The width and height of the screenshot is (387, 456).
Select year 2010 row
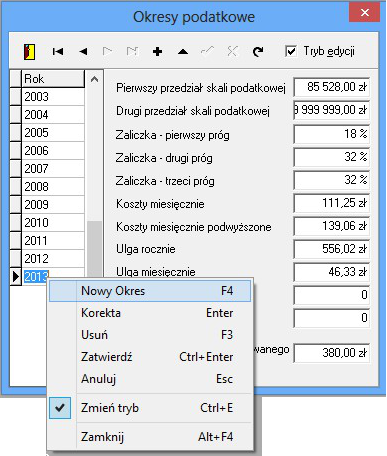pos(53,223)
